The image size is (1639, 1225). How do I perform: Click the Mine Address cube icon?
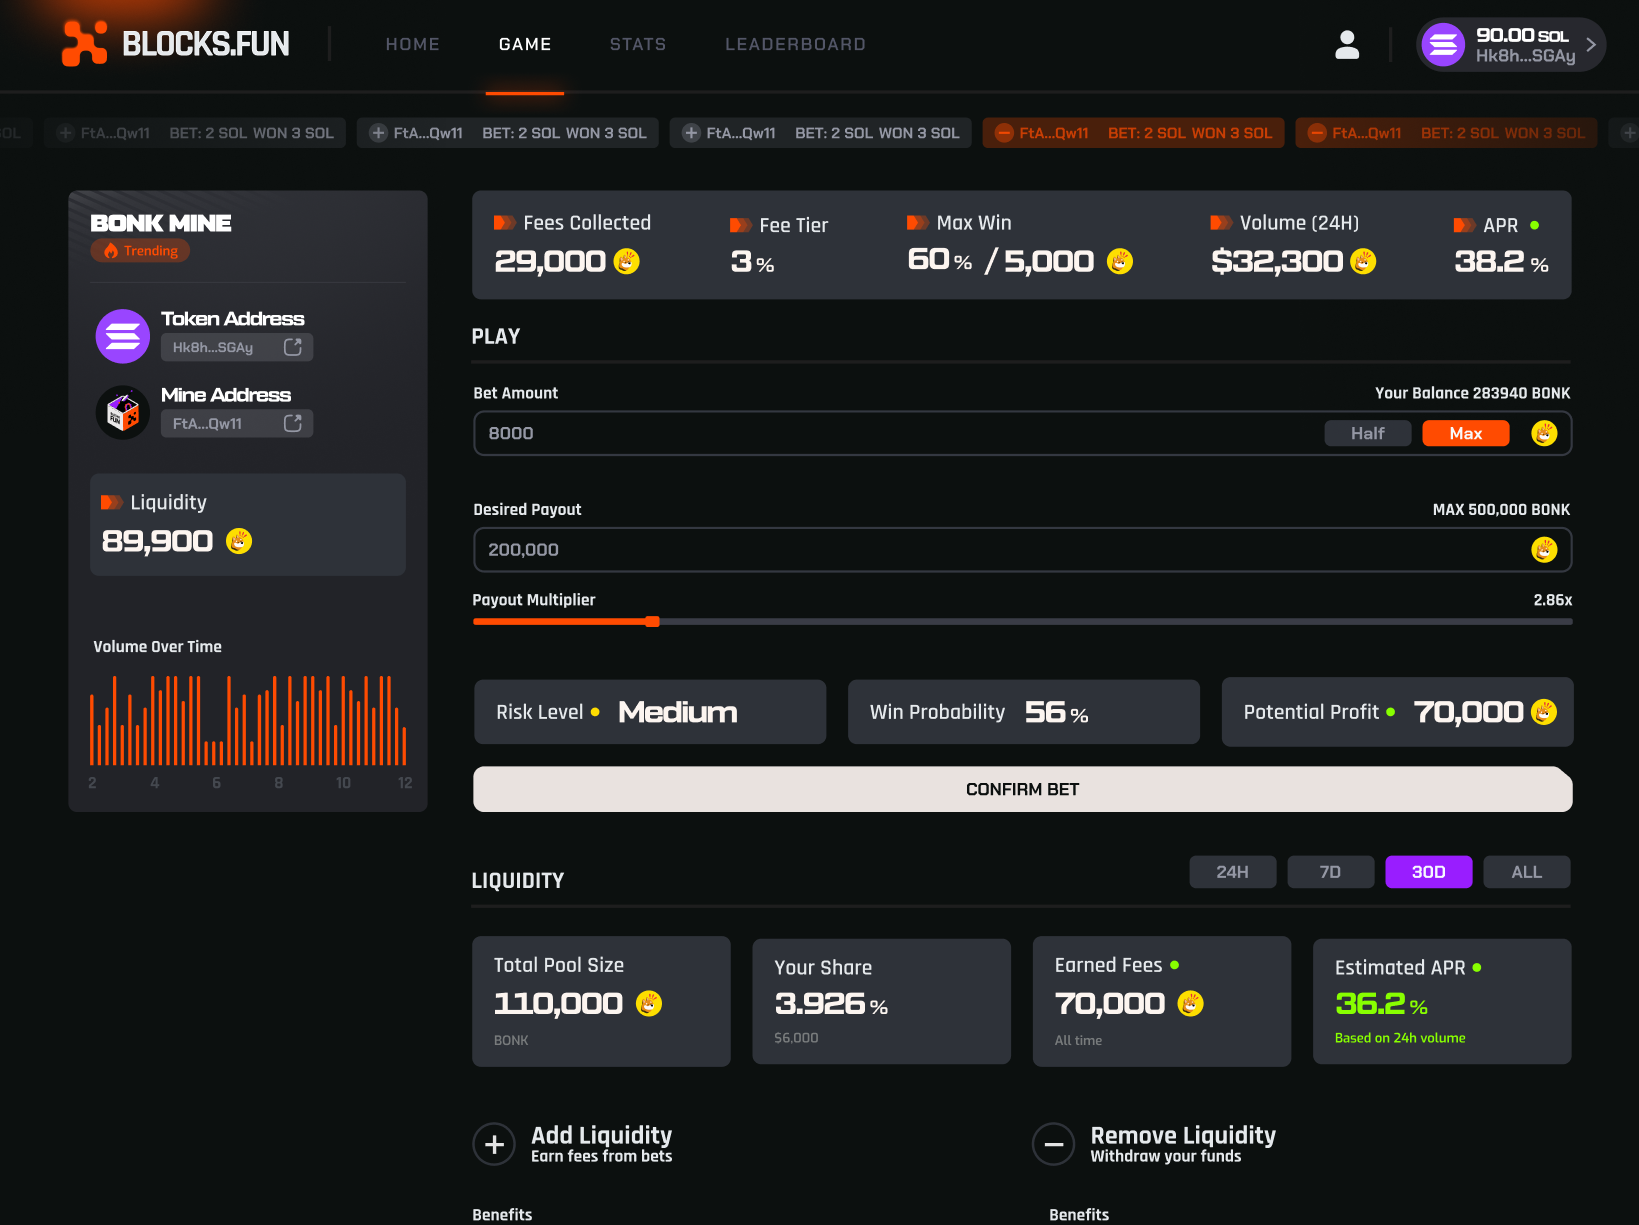[121, 412]
